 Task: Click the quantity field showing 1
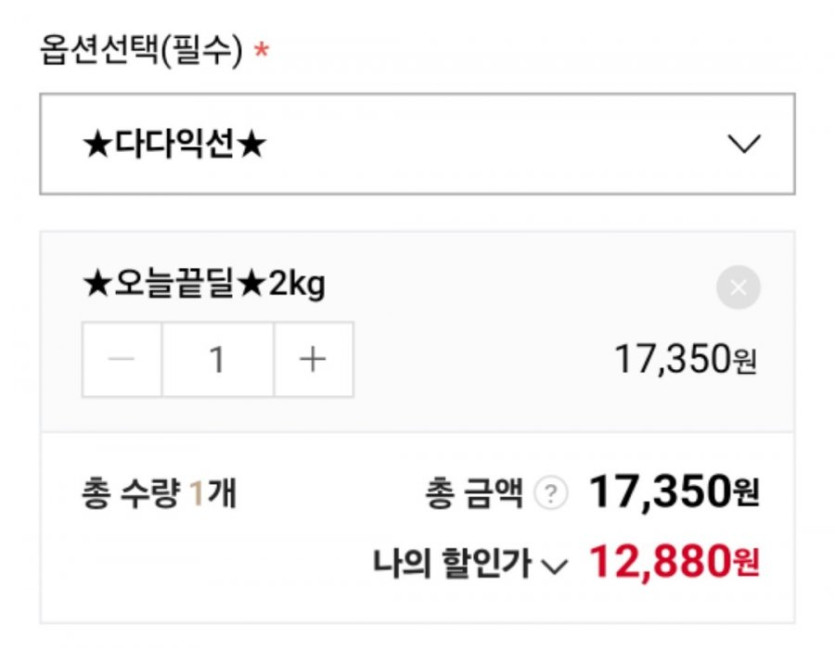(x=217, y=360)
